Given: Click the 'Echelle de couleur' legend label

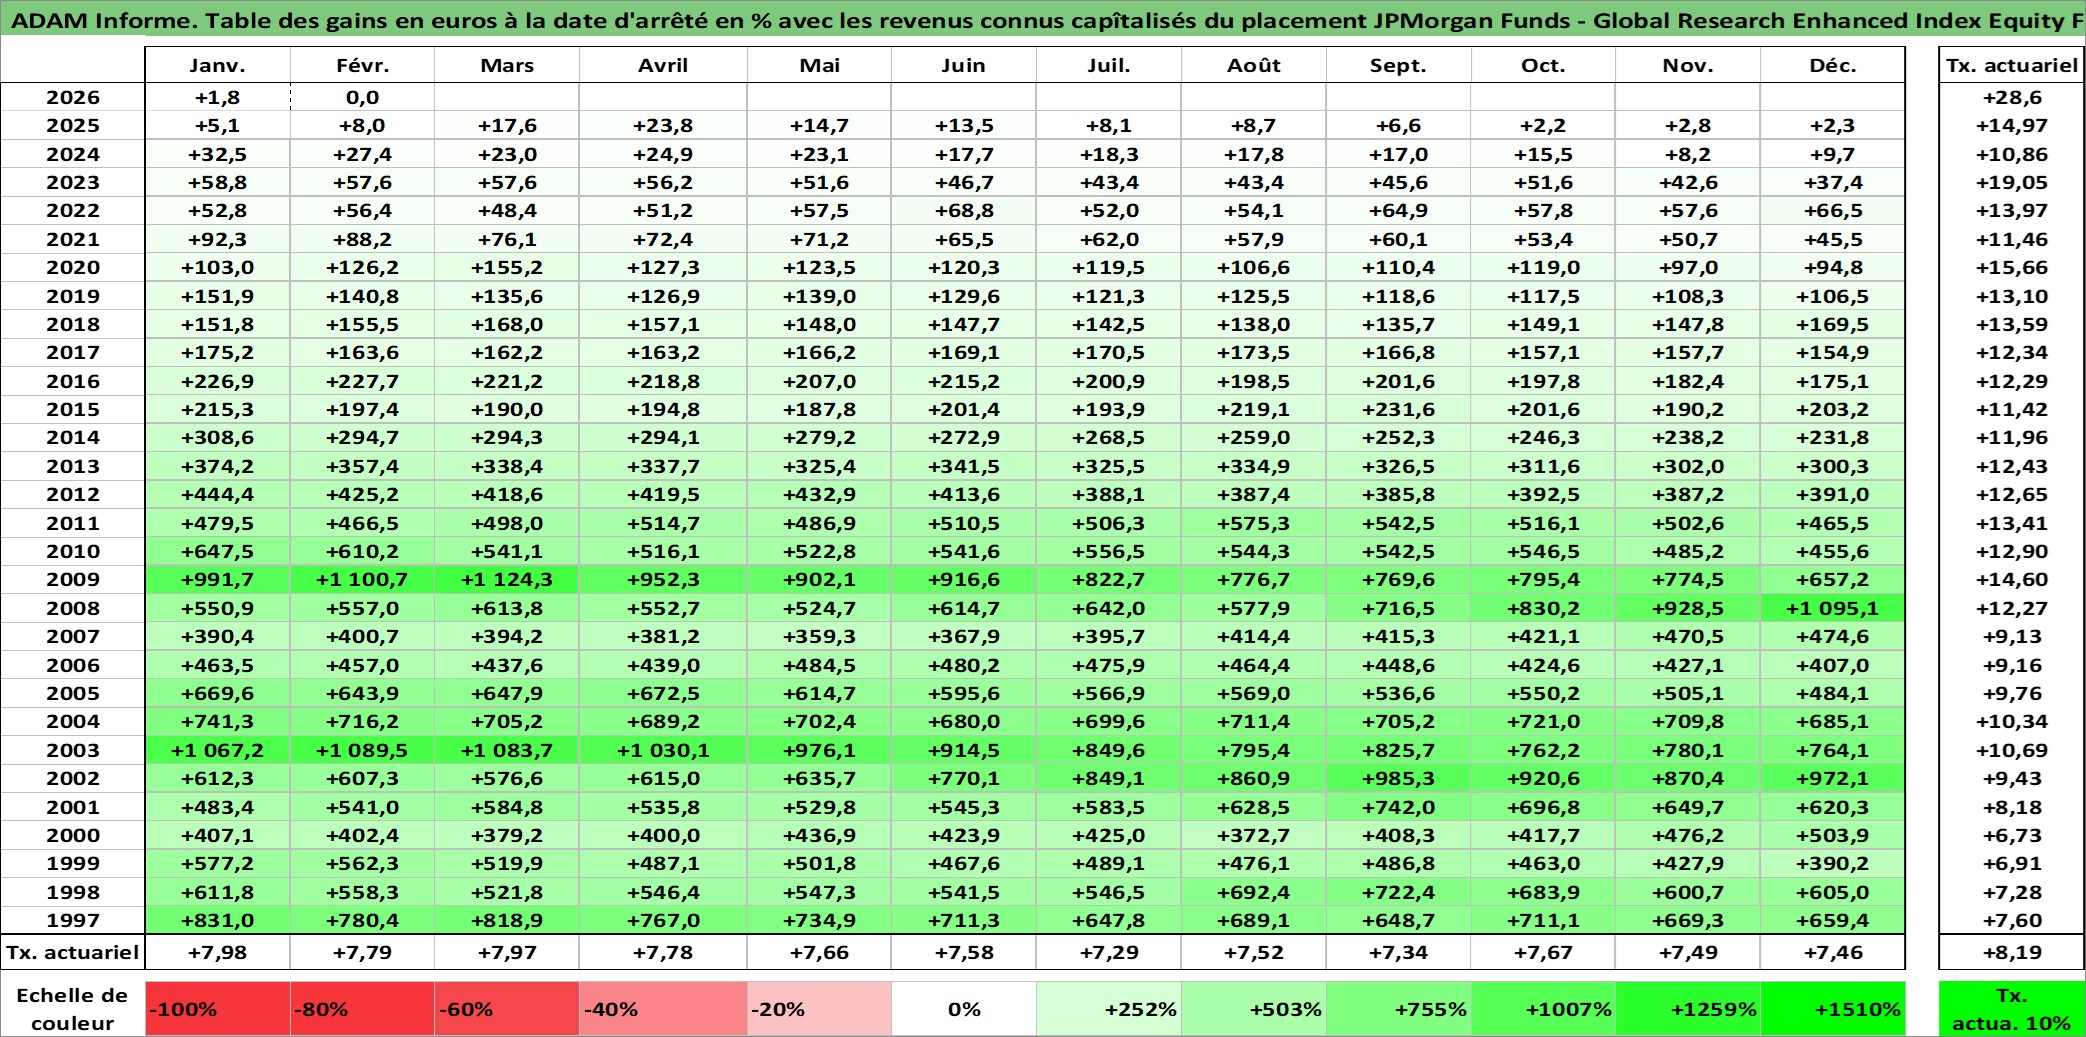Looking at the screenshot, I should pos(72,1009).
